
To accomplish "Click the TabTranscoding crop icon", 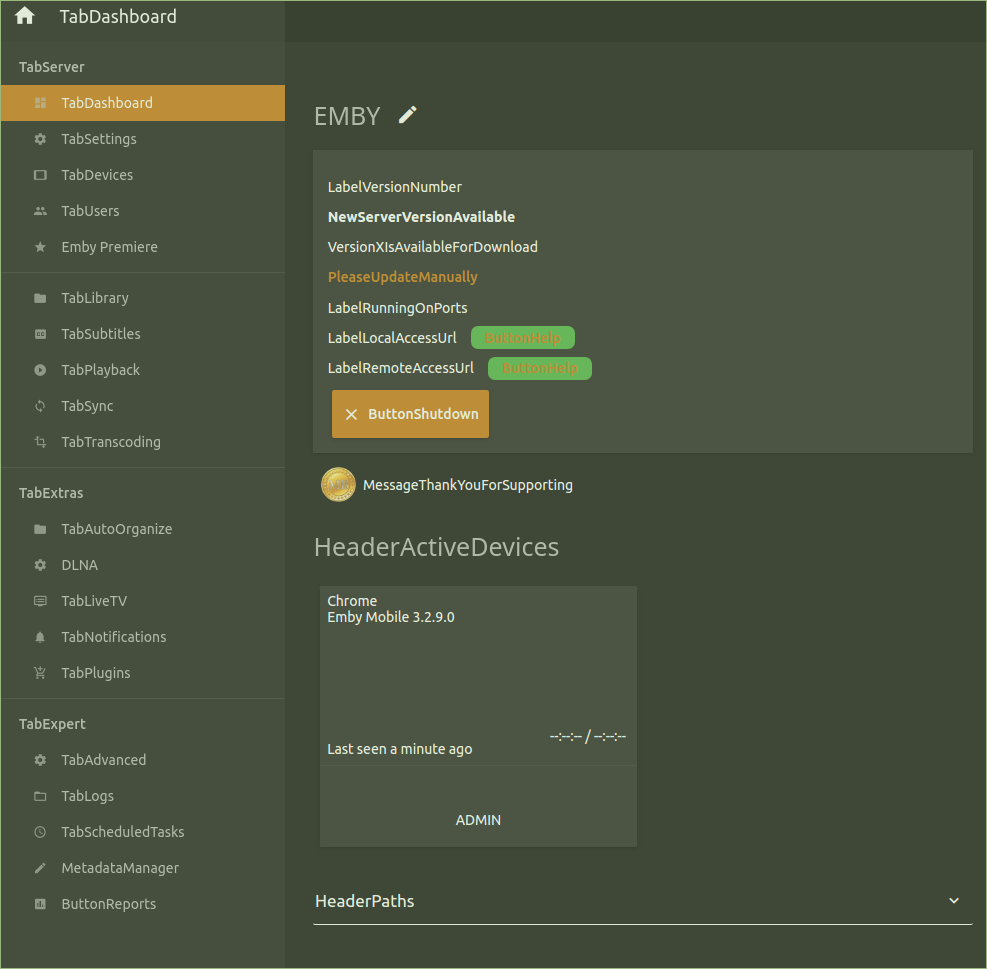I will click(40, 442).
